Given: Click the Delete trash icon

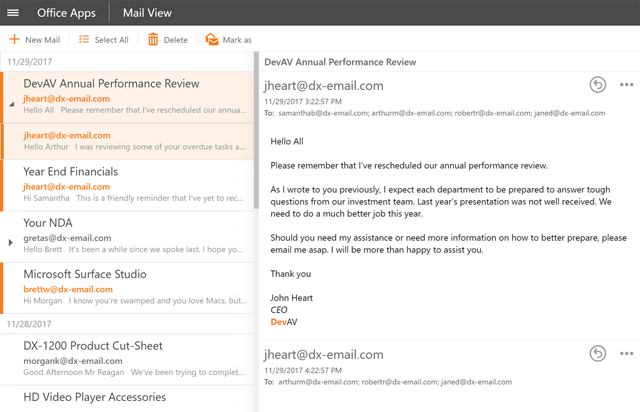Looking at the screenshot, I should click(153, 40).
